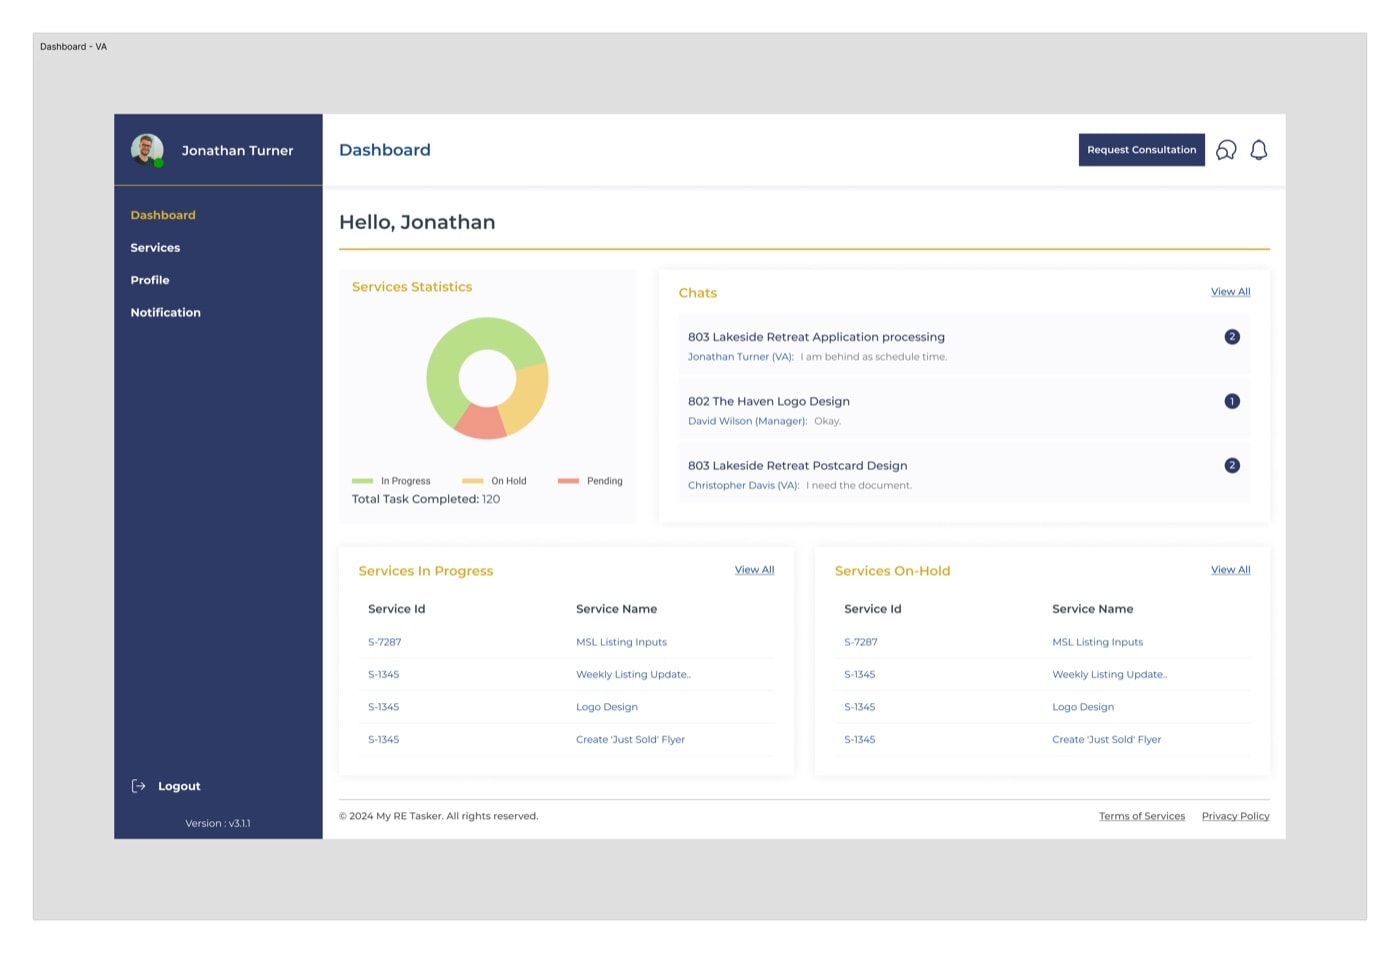Open Notification in the sidebar menu
The image size is (1400, 953).
tap(165, 313)
